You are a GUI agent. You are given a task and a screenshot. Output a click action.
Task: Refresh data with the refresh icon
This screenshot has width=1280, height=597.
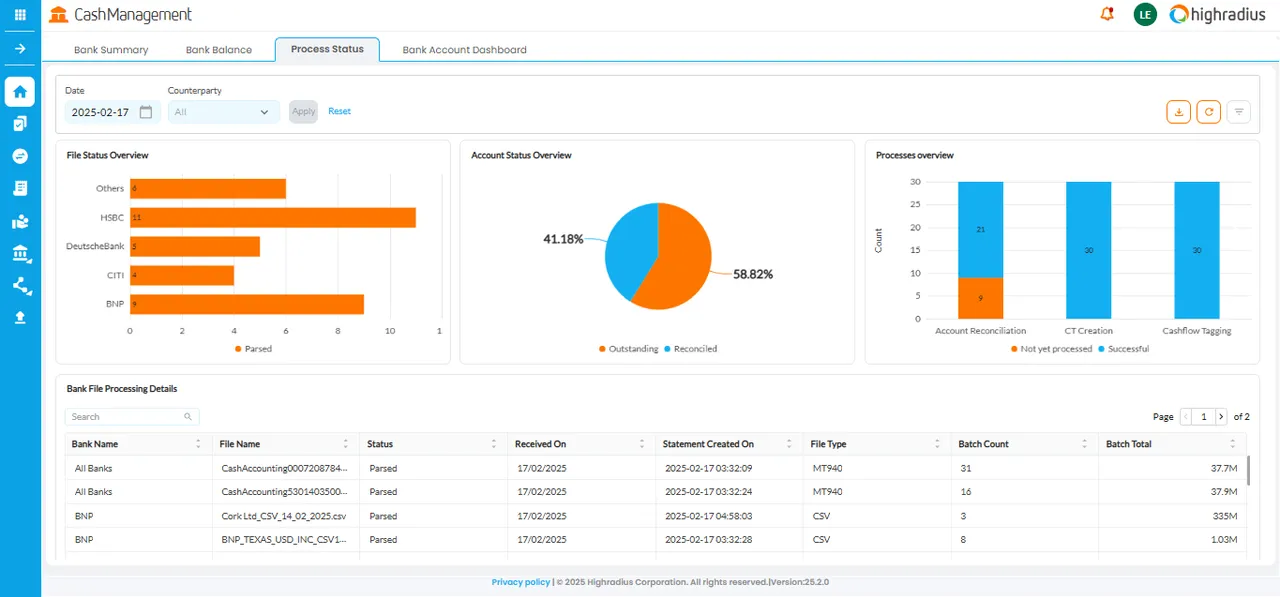1209,112
